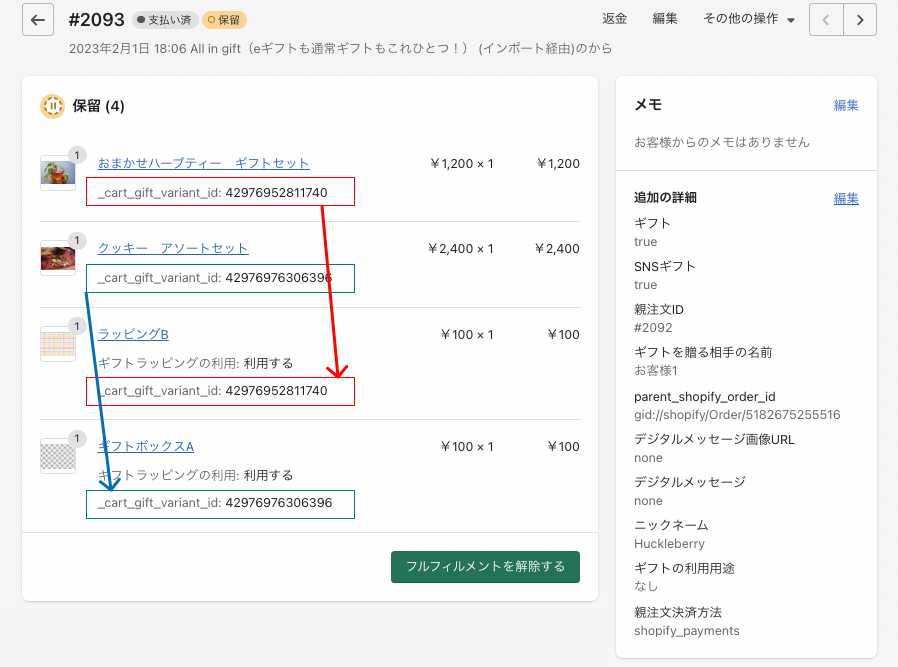Click the ギフトボックスA product thumbnail
898x667 pixels.
tap(57, 456)
